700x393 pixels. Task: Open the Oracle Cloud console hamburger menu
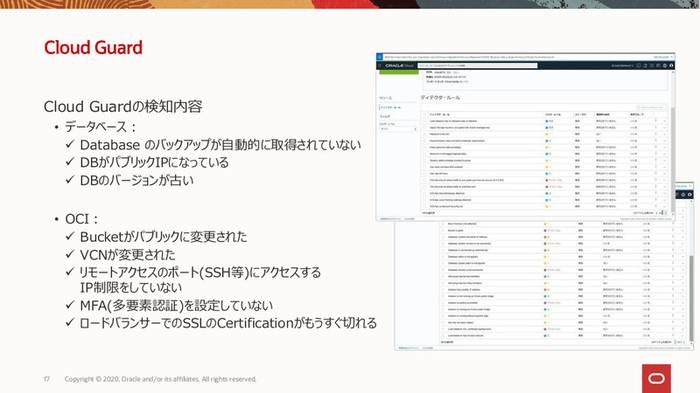click(380, 66)
